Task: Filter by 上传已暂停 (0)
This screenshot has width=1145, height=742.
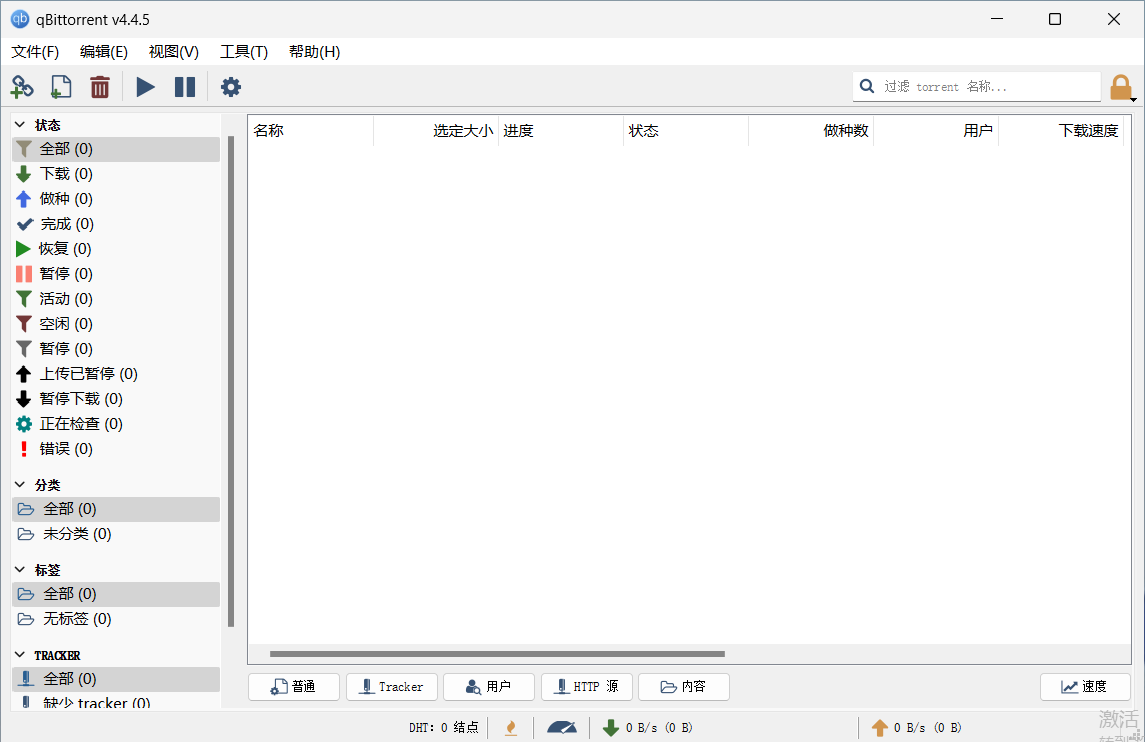Action: (x=116, y=374)
